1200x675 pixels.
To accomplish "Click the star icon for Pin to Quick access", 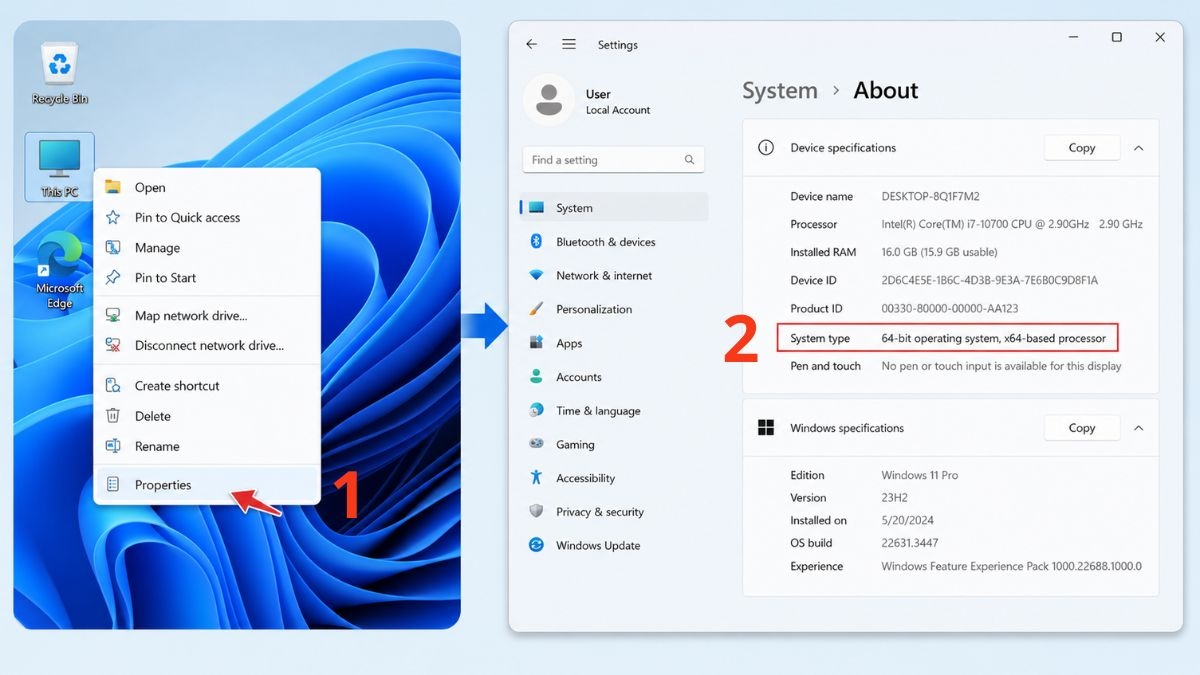I will pyautogui.click(x=113, y=217).
